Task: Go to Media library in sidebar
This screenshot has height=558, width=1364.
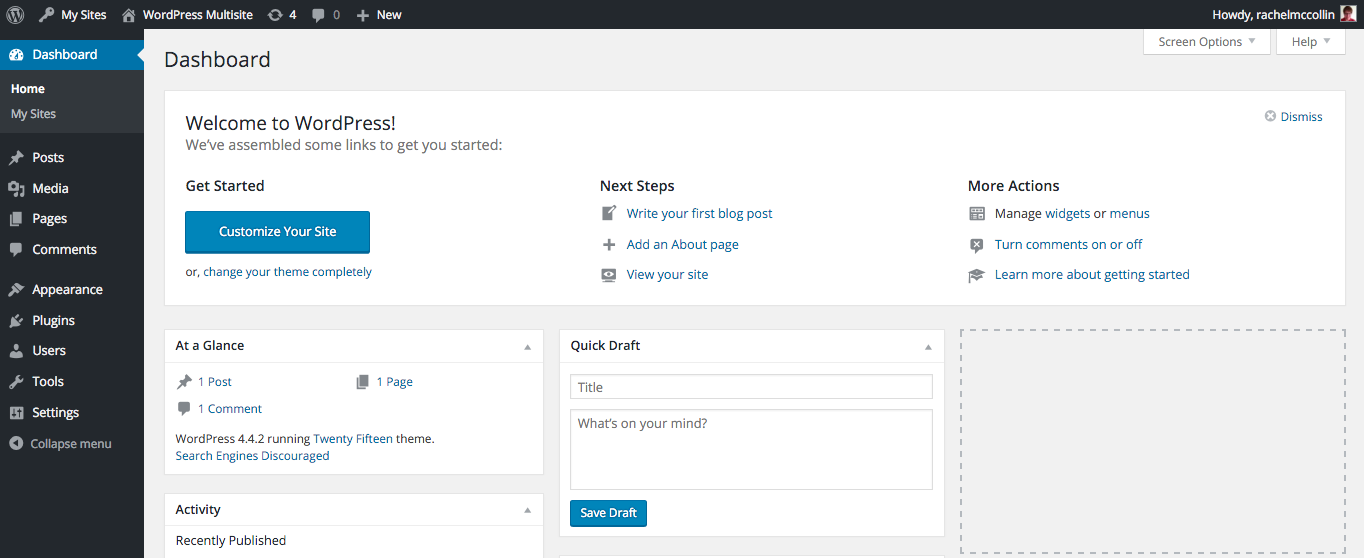Action: coord(50,189)
